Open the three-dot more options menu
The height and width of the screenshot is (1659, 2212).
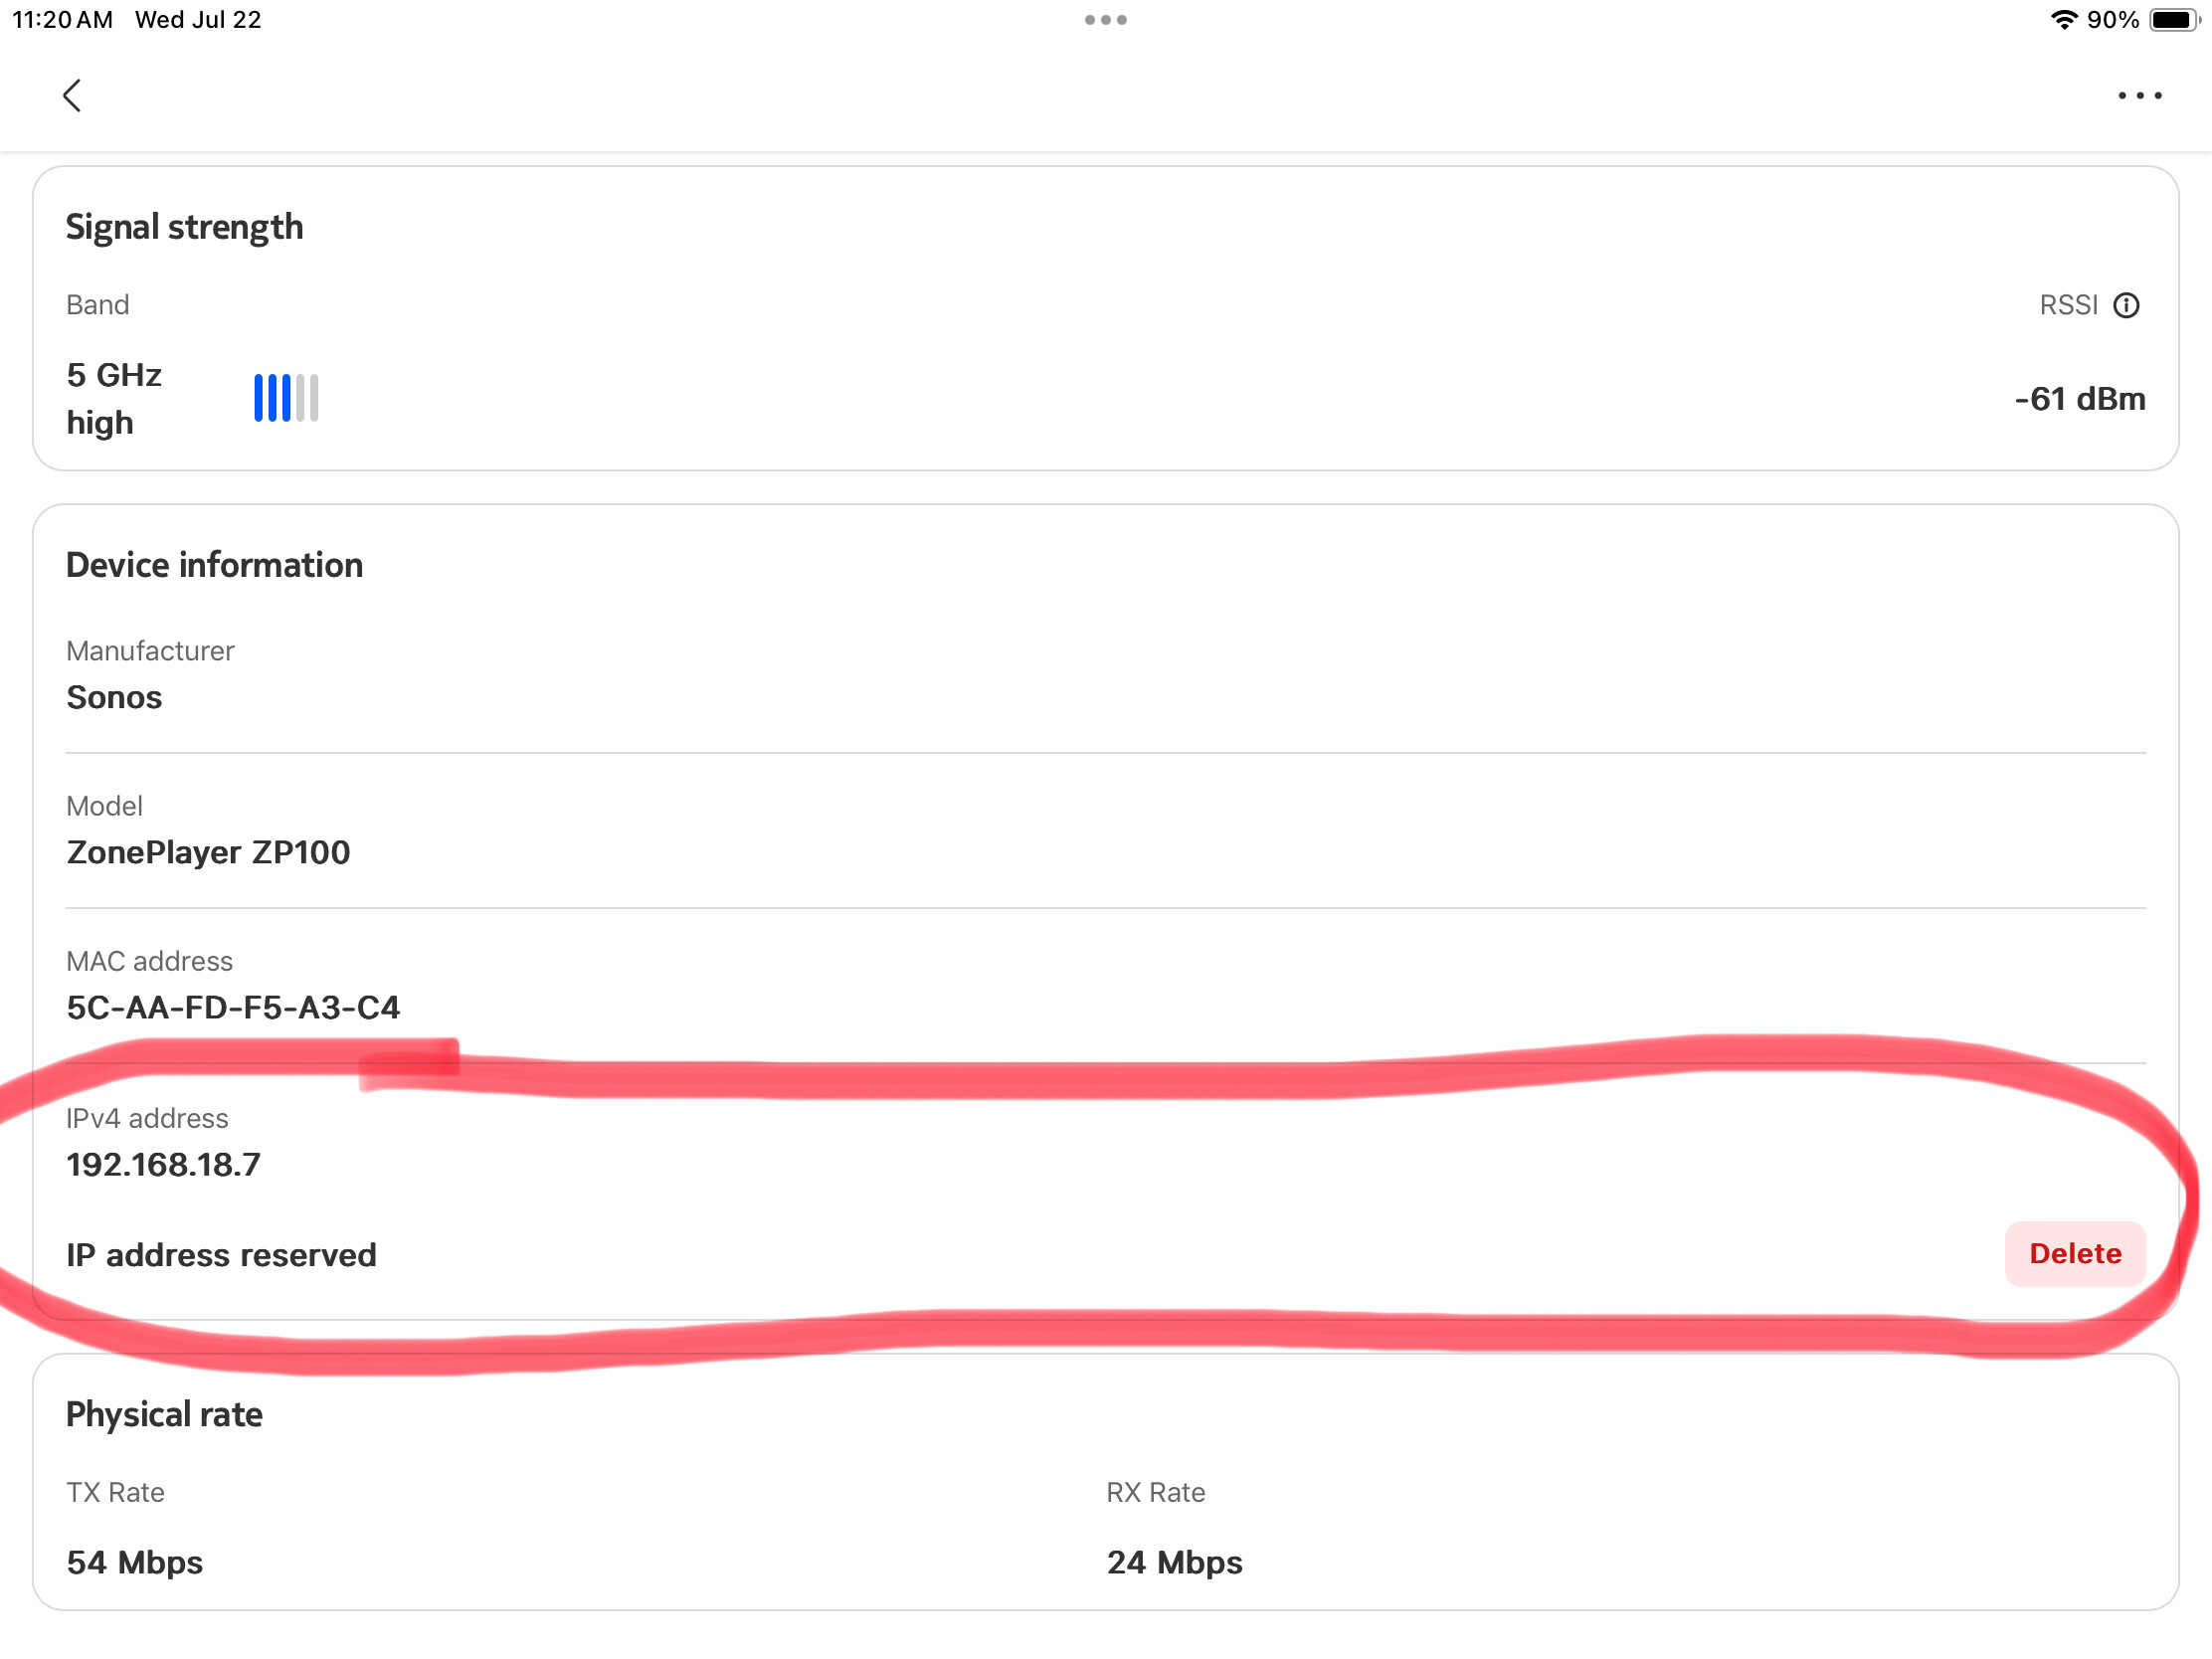point(2139,96)
